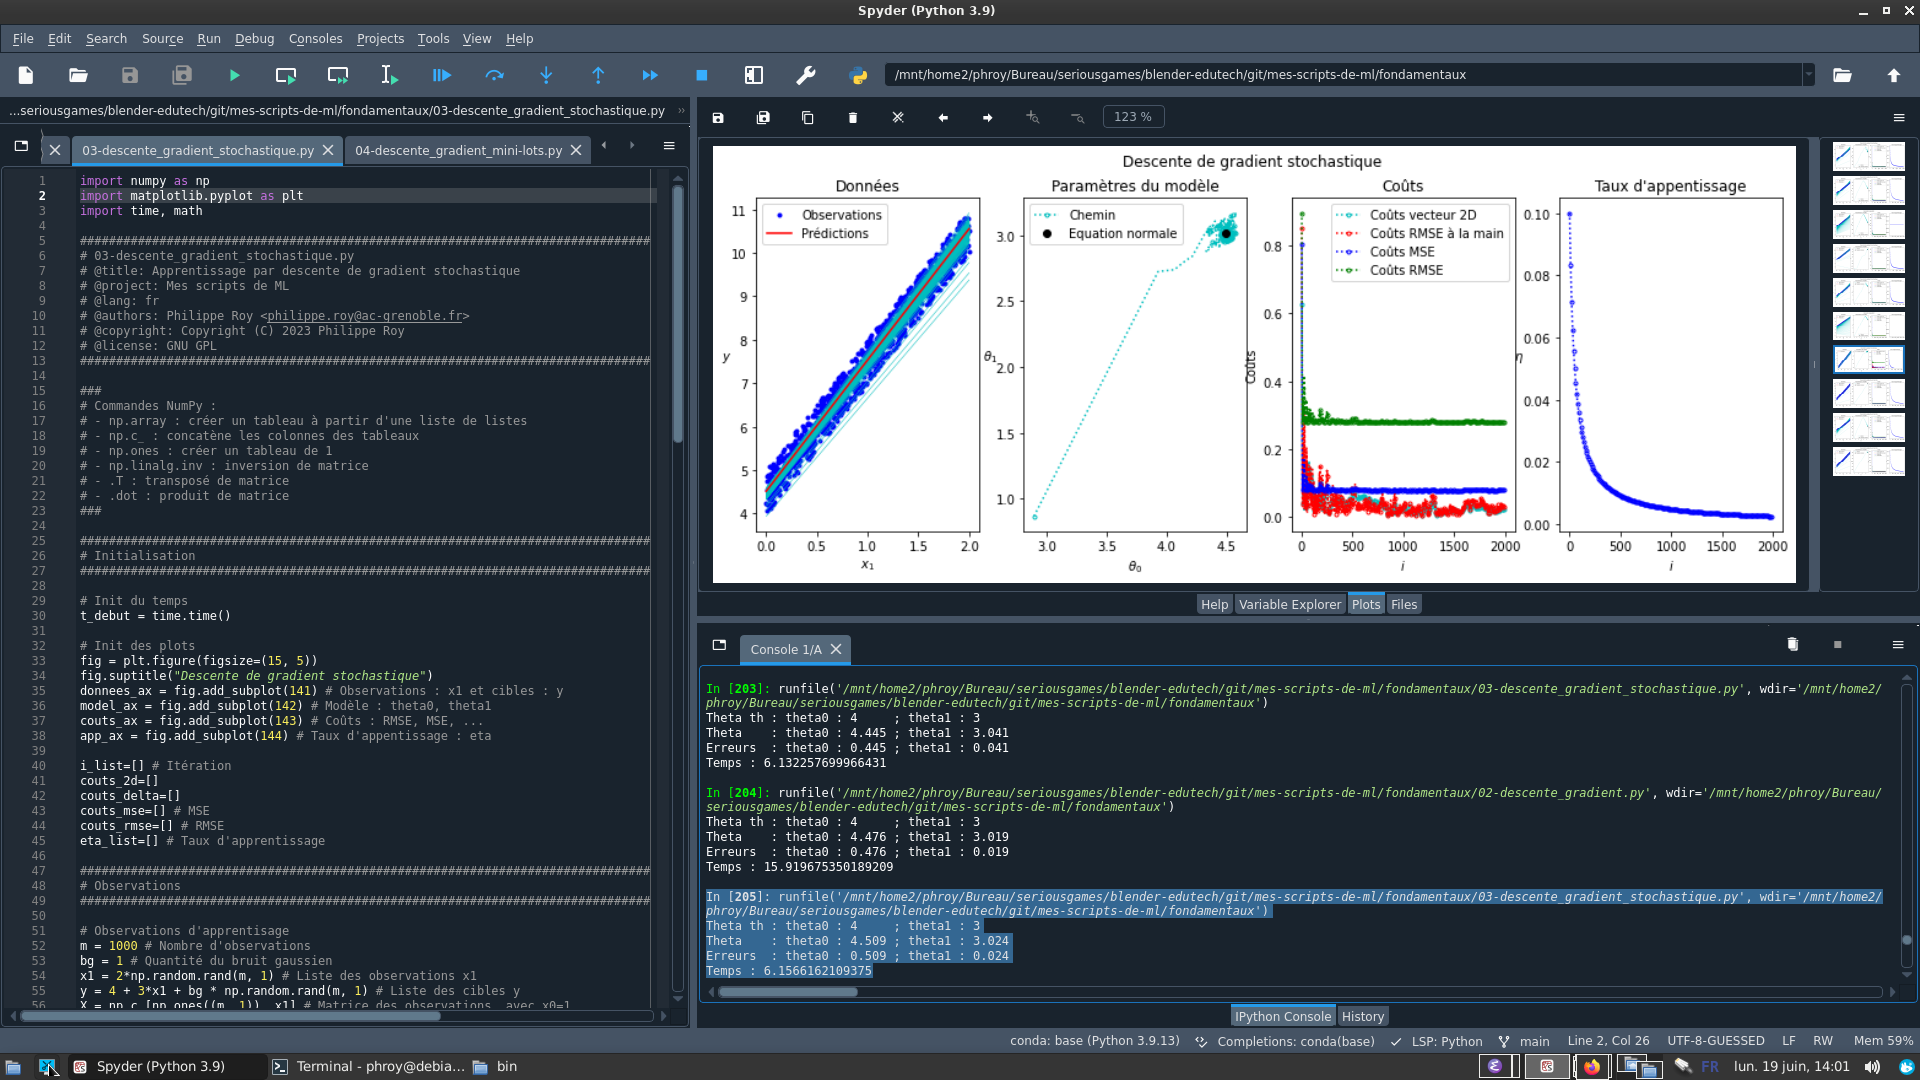Click the Plots panel icon
The height and width of the screenshot is (1080, 1920).
1365,604
